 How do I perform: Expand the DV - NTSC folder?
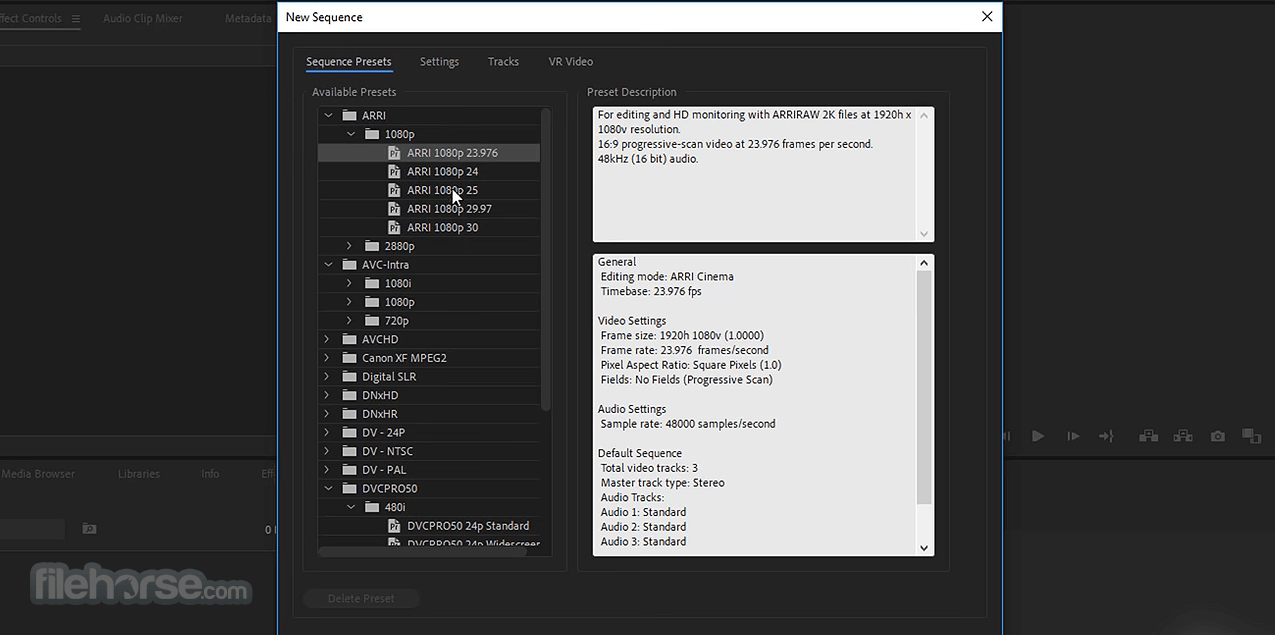tap(327, 451)
